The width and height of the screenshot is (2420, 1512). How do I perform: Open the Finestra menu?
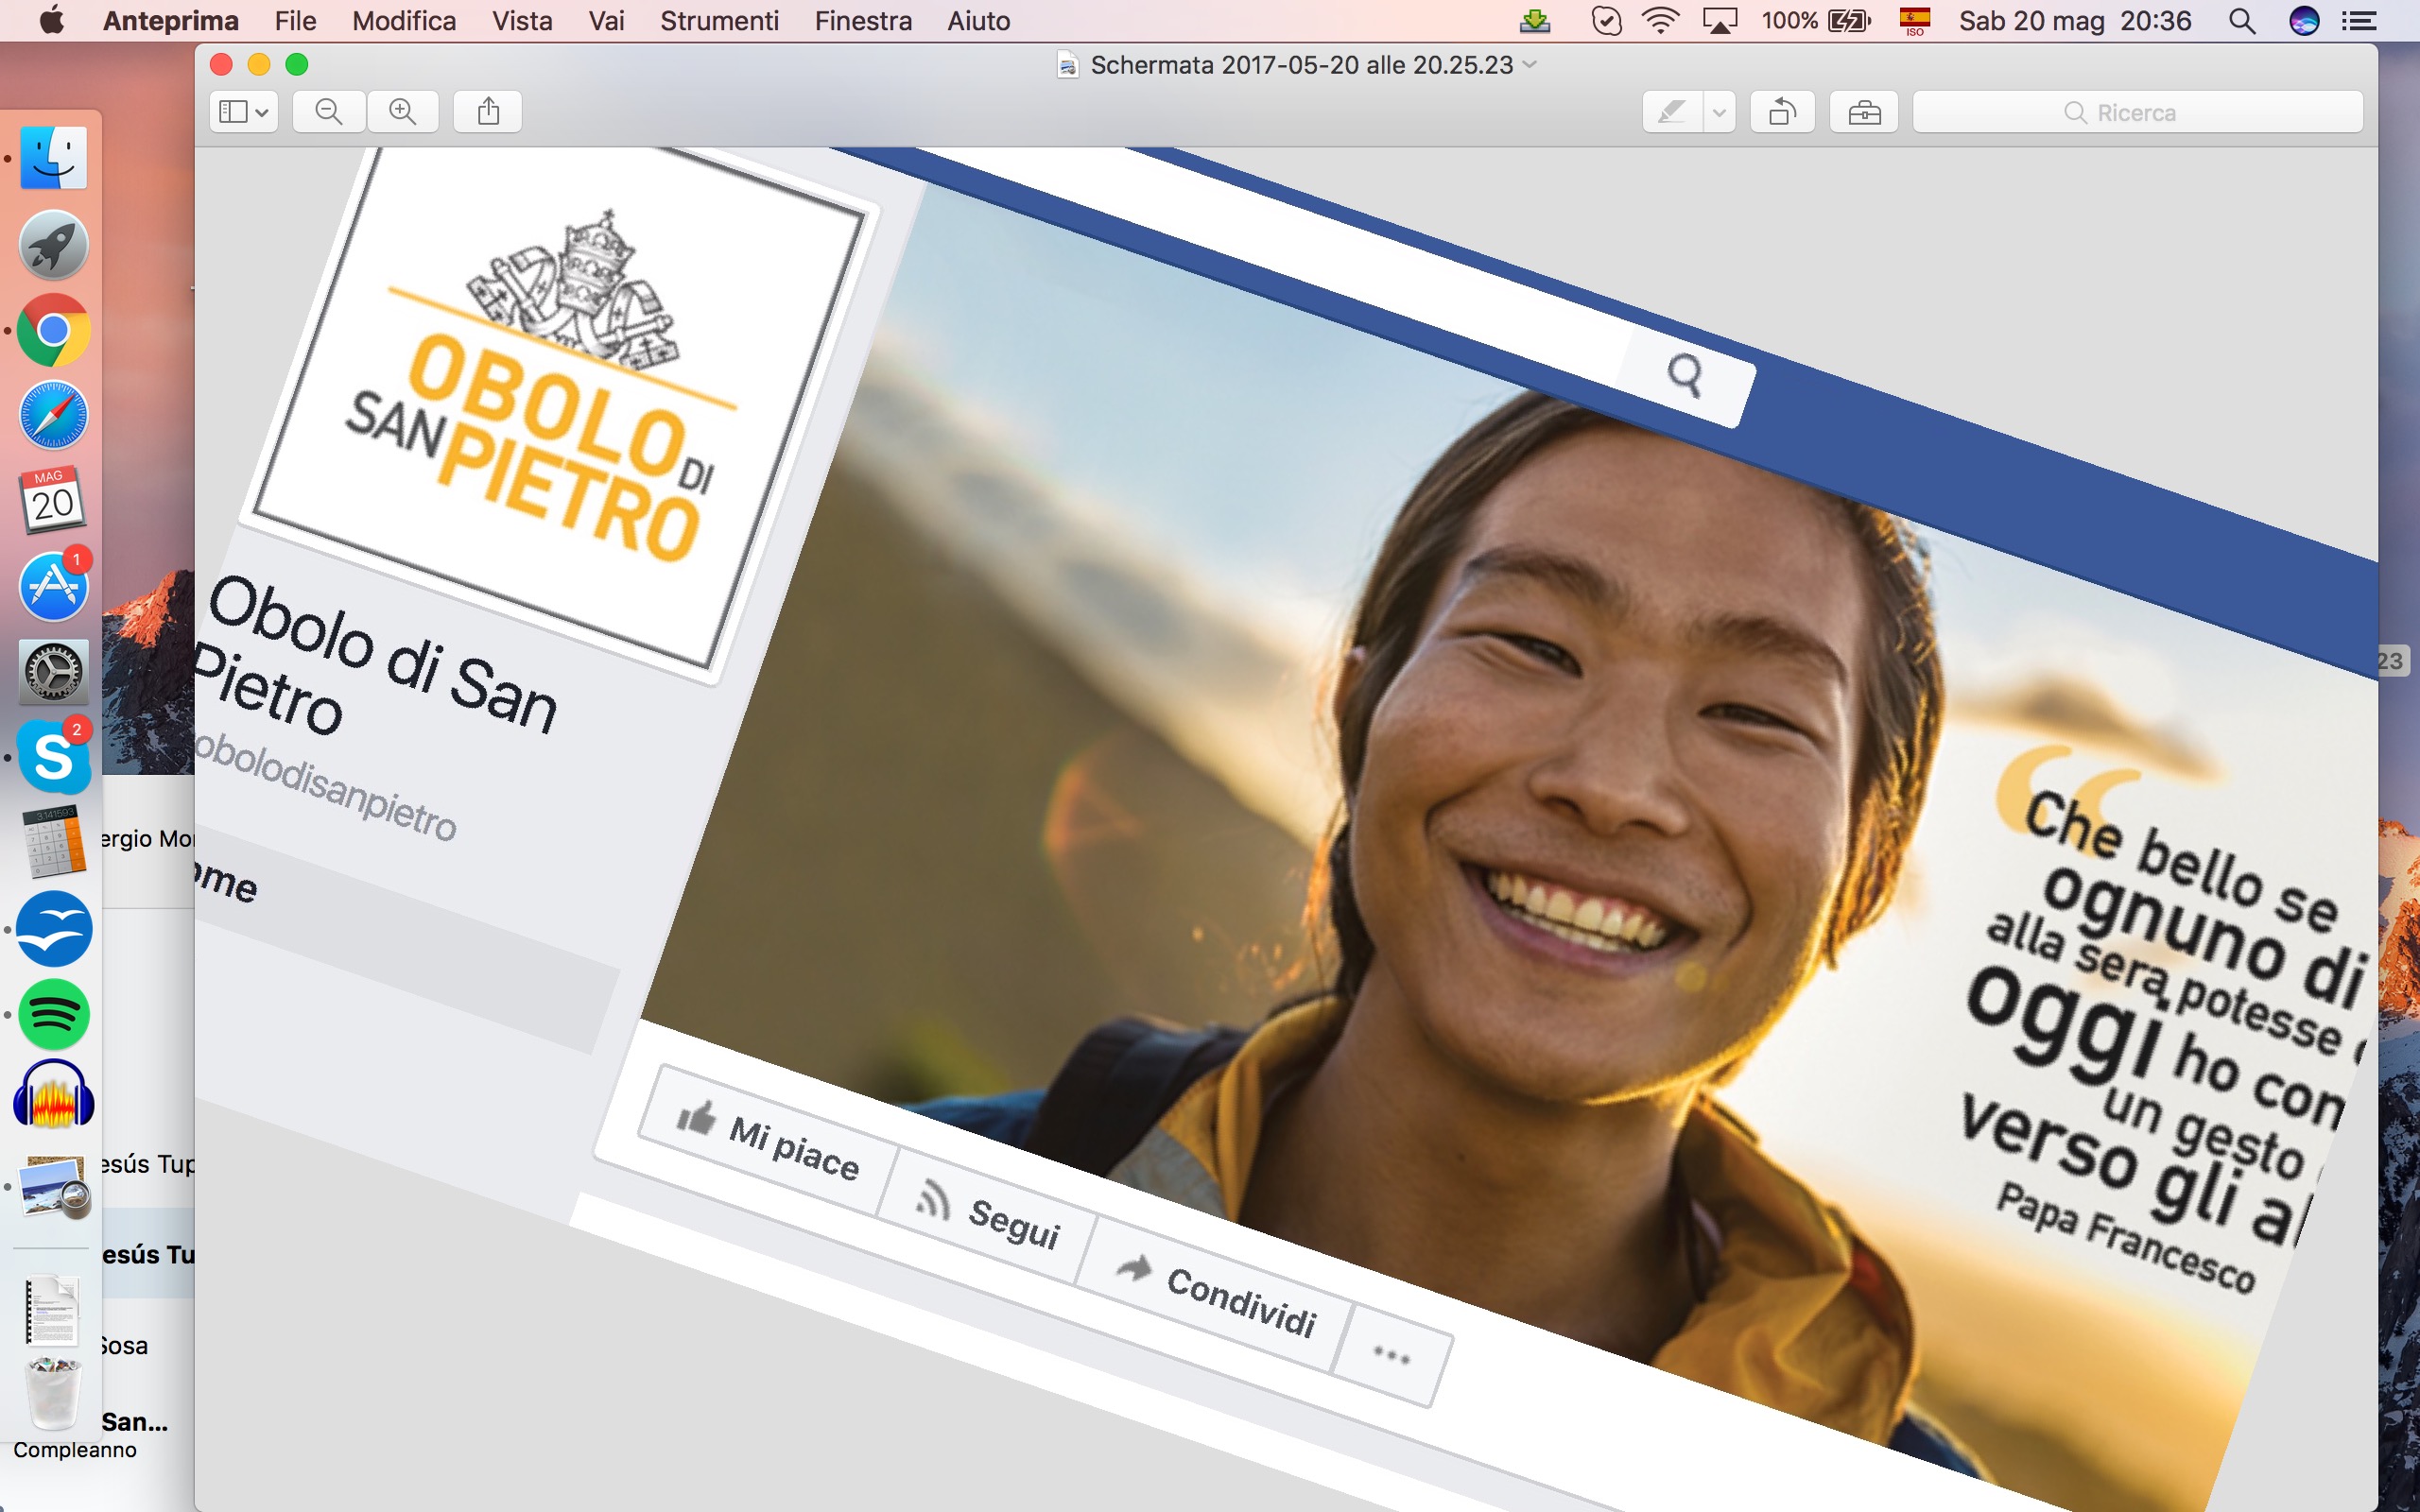862,20
